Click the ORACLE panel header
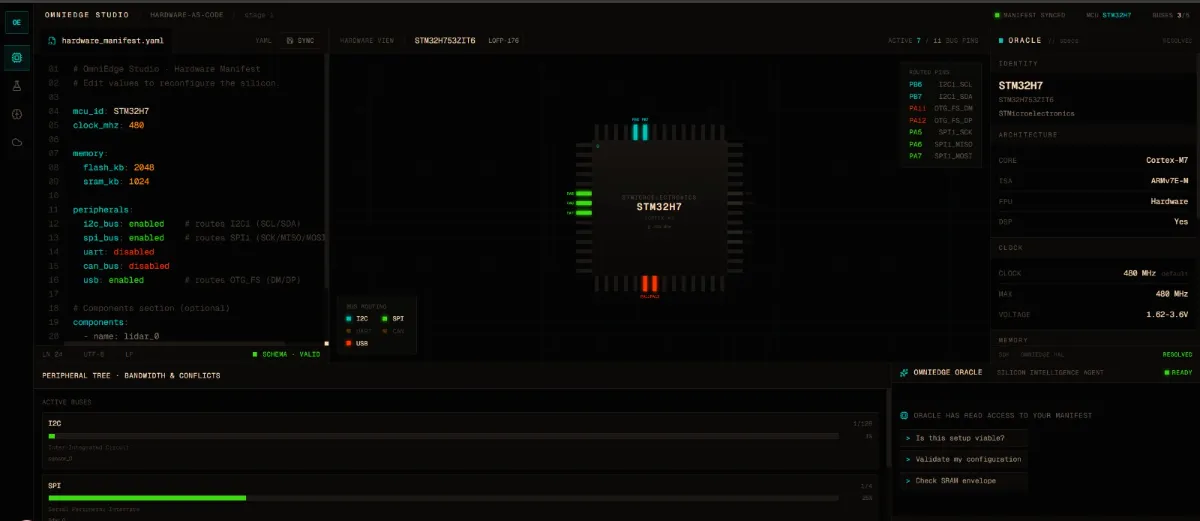The height and width of the screenshot is (521, 1200). (x=1024, y=40)
